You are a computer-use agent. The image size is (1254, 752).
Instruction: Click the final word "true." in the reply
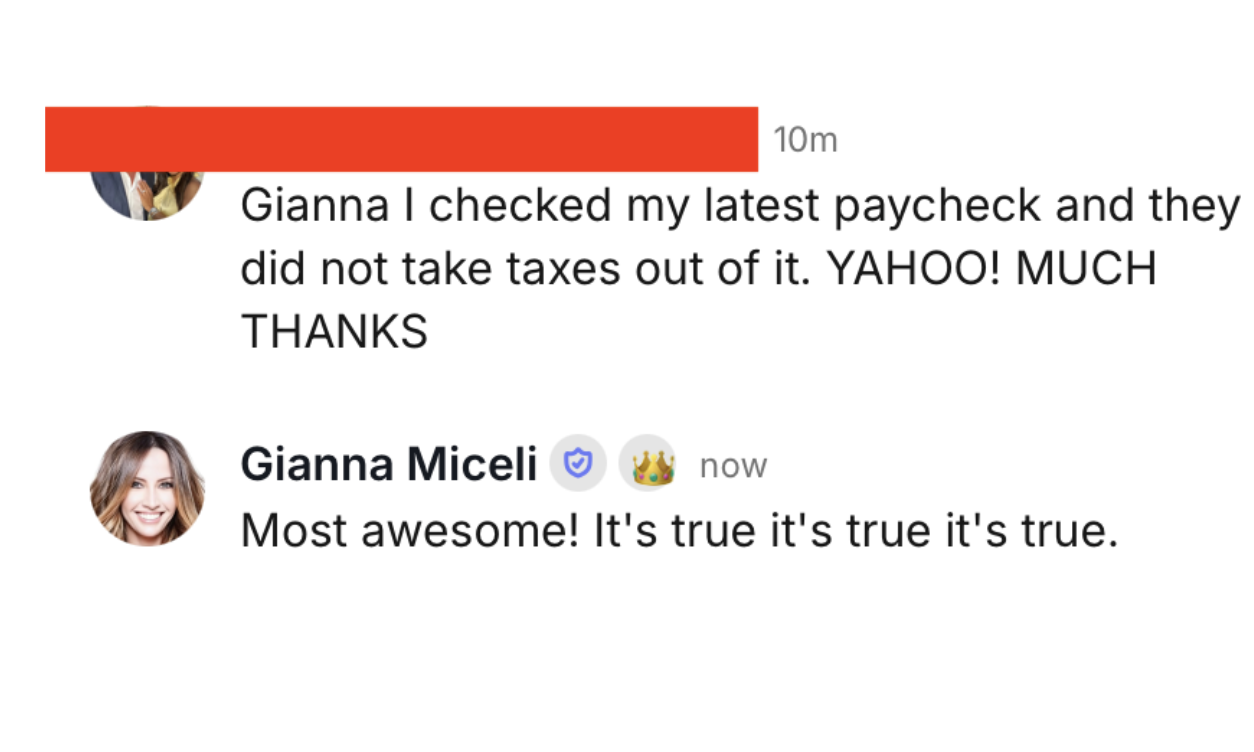click(x=1067, y=531)
